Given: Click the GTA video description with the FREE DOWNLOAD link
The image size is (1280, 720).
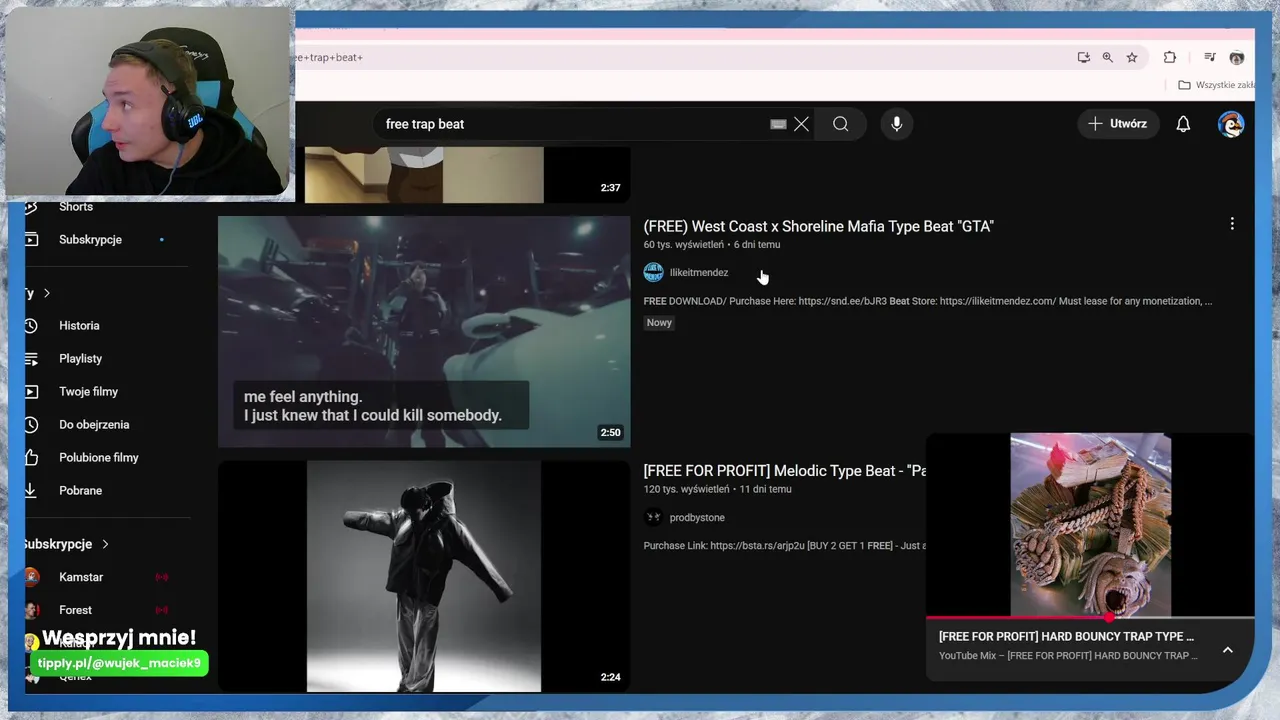Looking at the screenshot, I should coord(928,301).
